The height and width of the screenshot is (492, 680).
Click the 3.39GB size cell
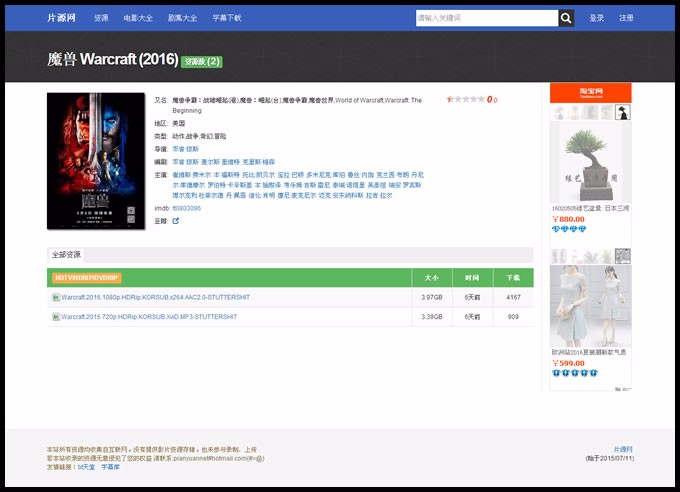[x=432, y=317]
